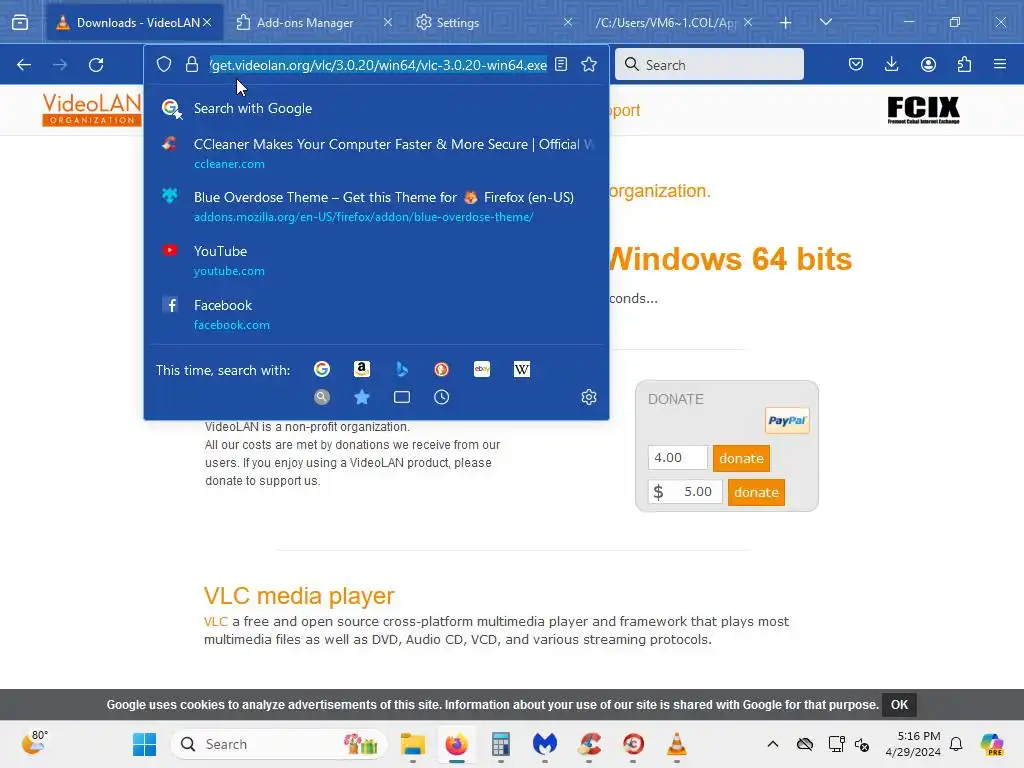Open the FCIX sponsor logo

pos(923,110)
